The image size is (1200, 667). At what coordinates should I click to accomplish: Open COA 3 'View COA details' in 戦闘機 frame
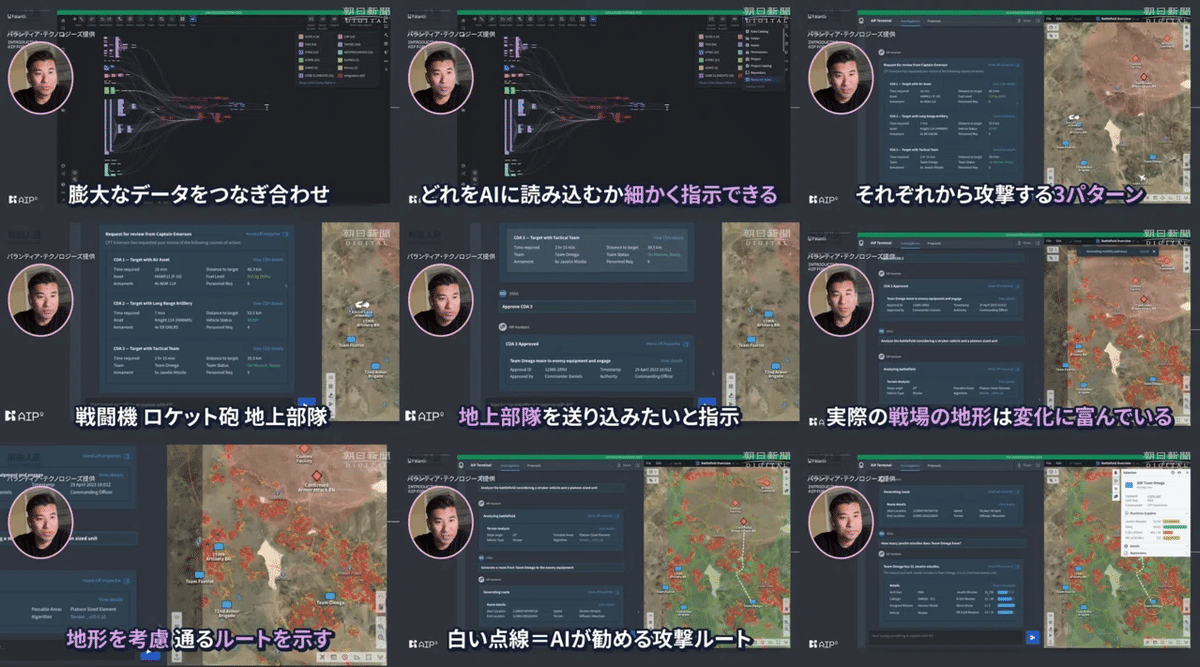(268, 349)
